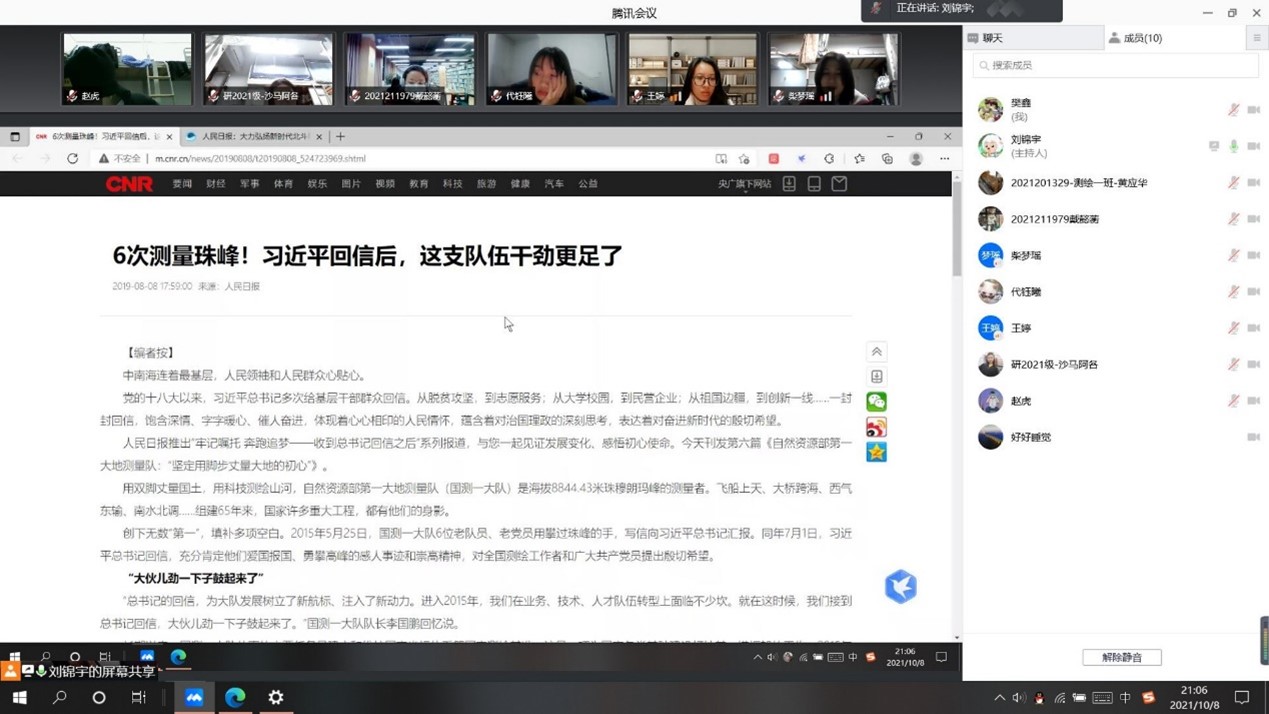Toggle the muted microphone for 王婷
1269x714 pixels.
coord(1233,328)
